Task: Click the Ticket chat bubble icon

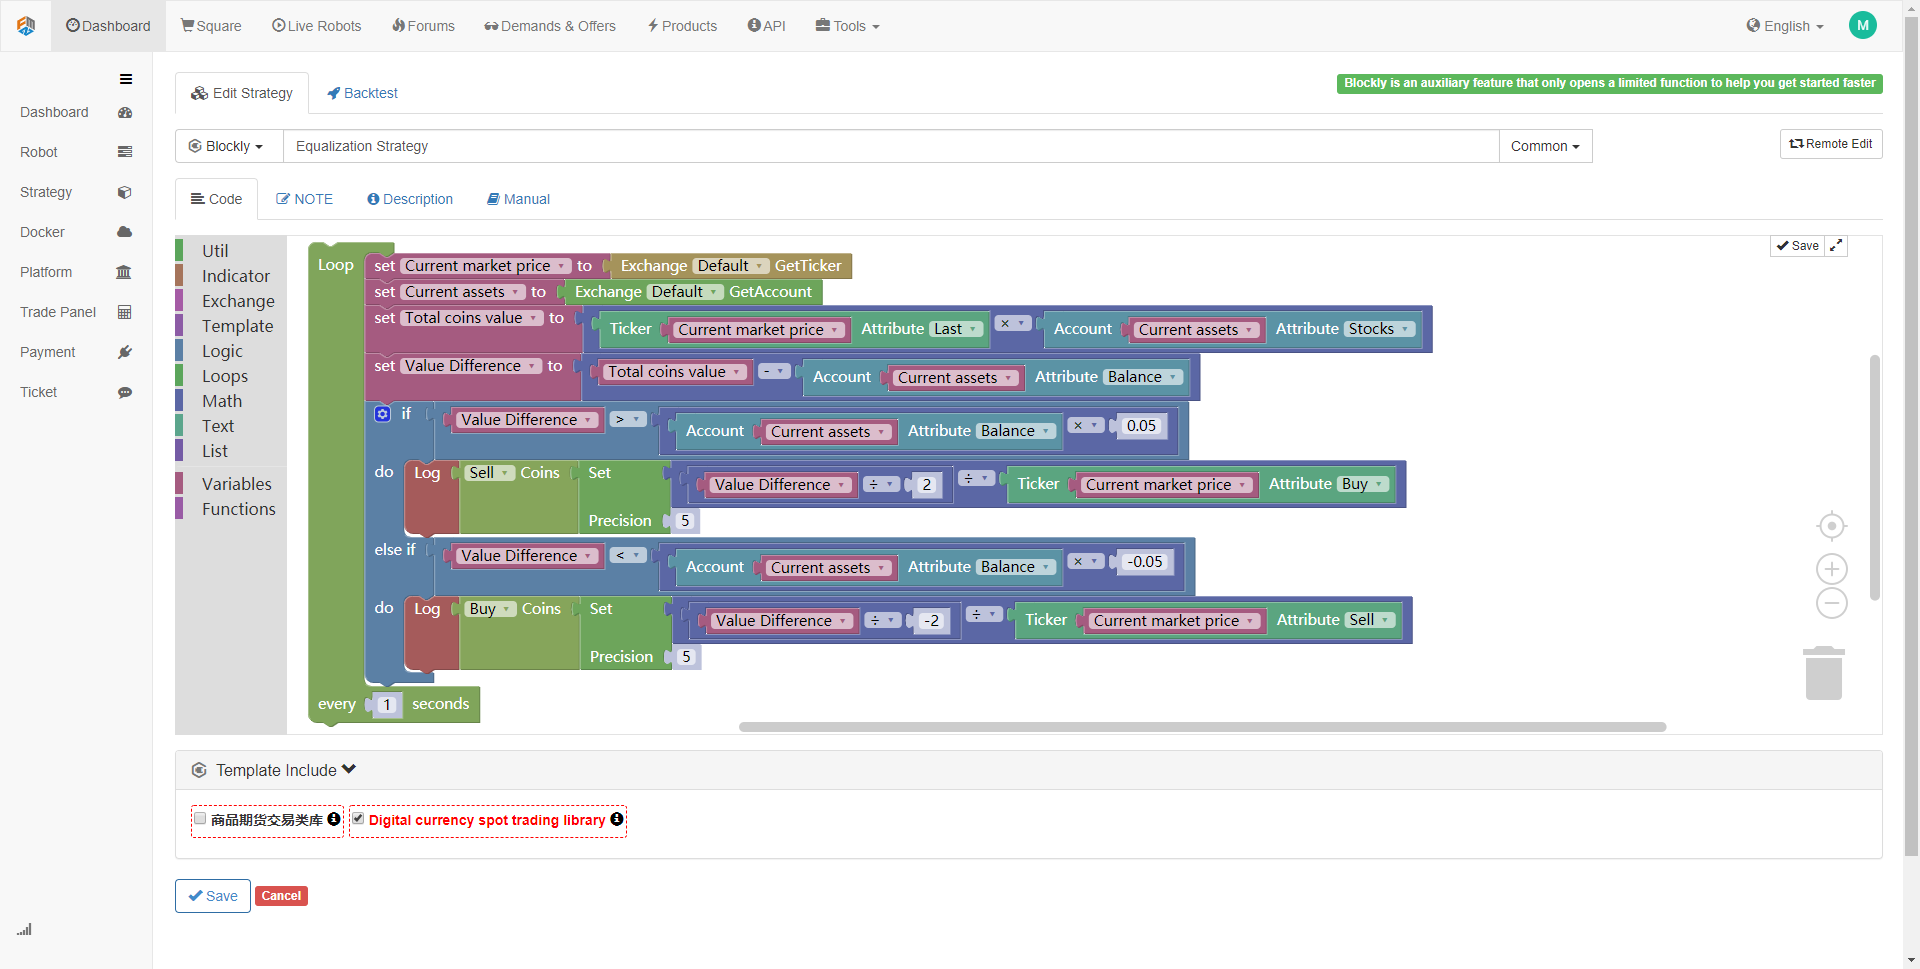Action: pos(125,392)
